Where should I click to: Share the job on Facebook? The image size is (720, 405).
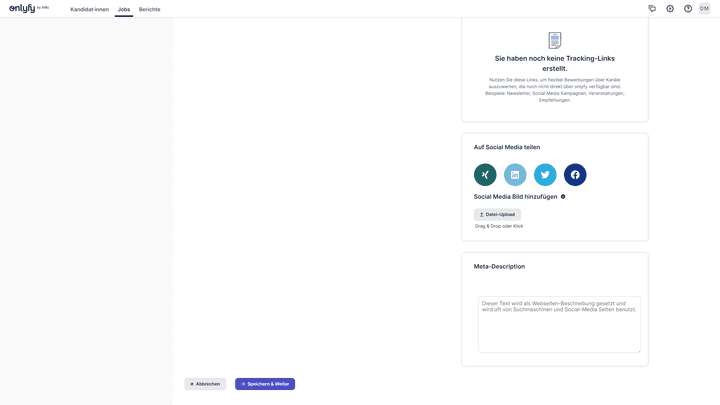(x=575, y=175)
